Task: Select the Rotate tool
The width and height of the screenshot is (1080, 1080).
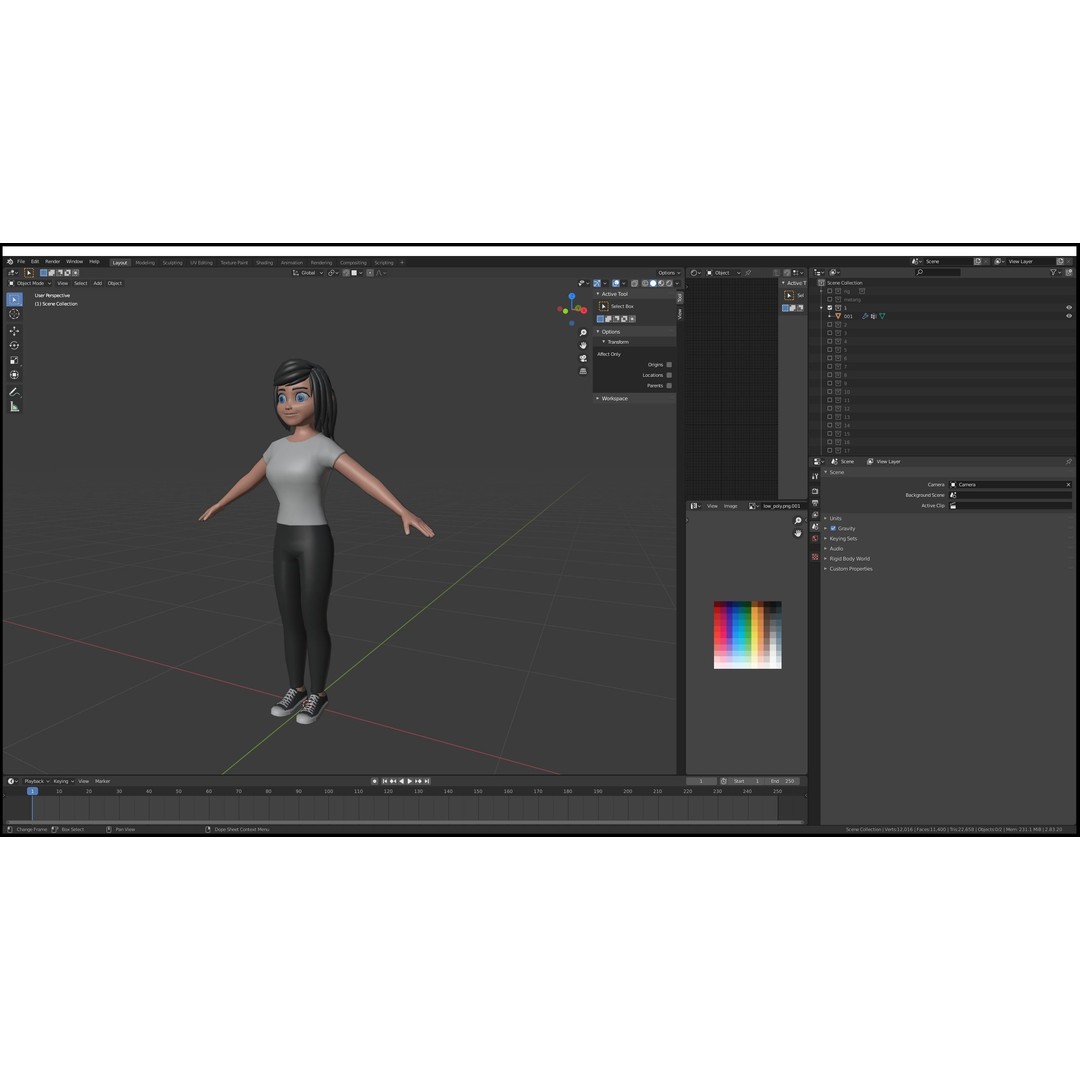Action: (14, 344)
